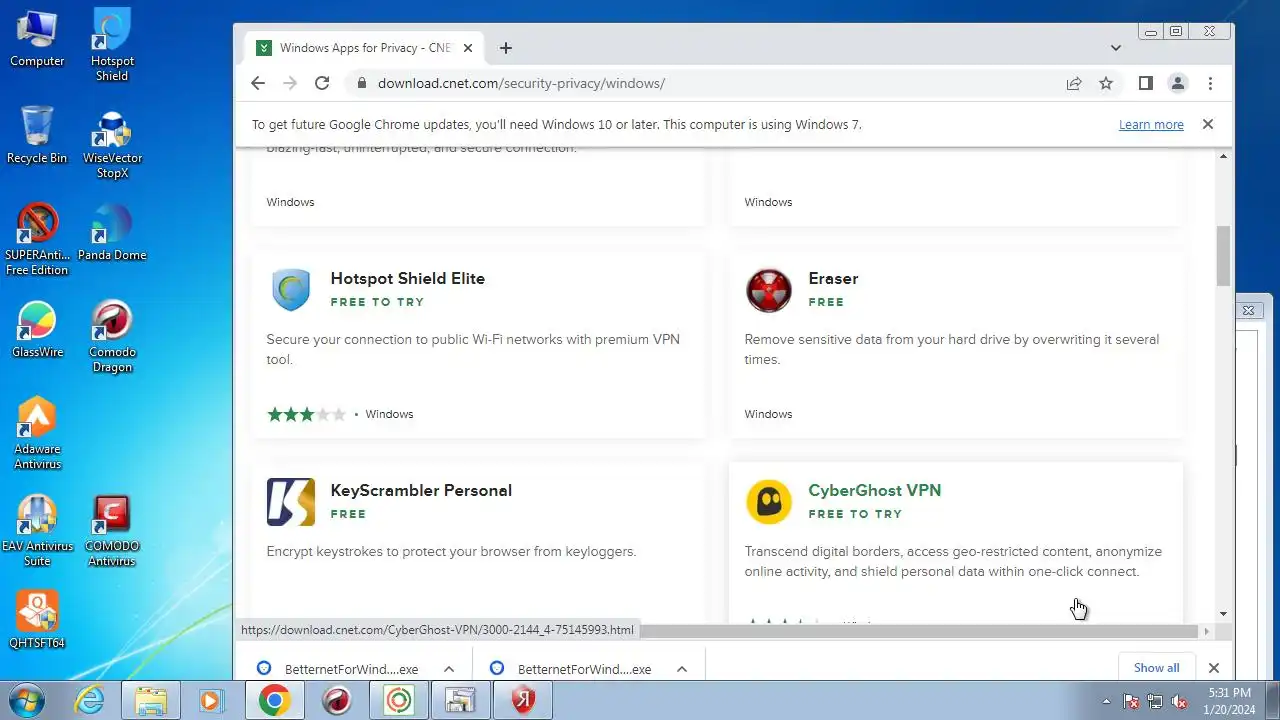Screen dimensions: 1280x720
Task: Reload the page in Chrome
Action: click(x=322, y=83)
